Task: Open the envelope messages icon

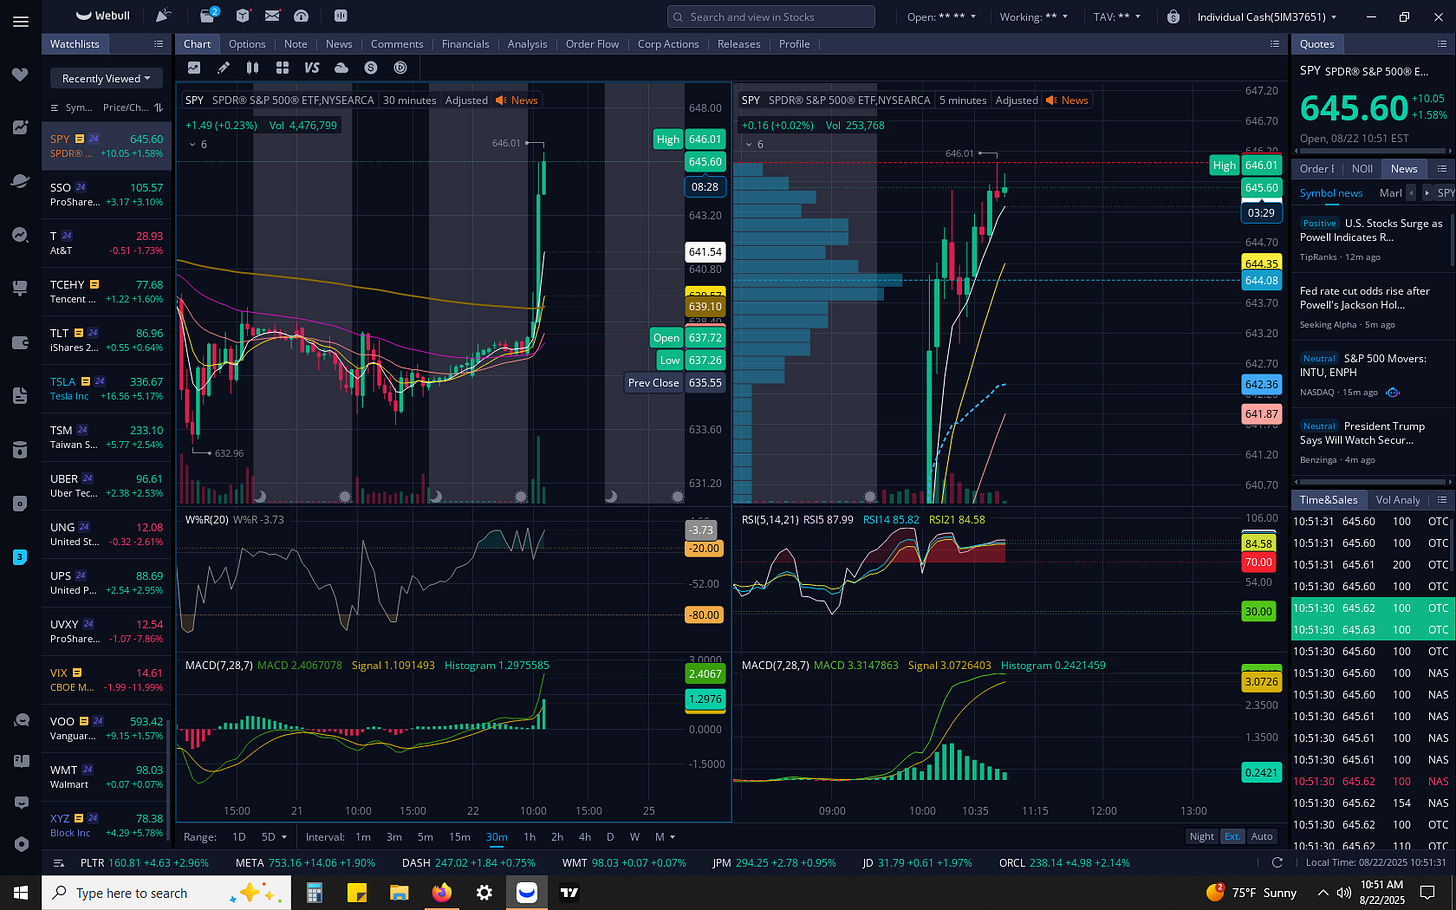Action: (x=272, y=16)
